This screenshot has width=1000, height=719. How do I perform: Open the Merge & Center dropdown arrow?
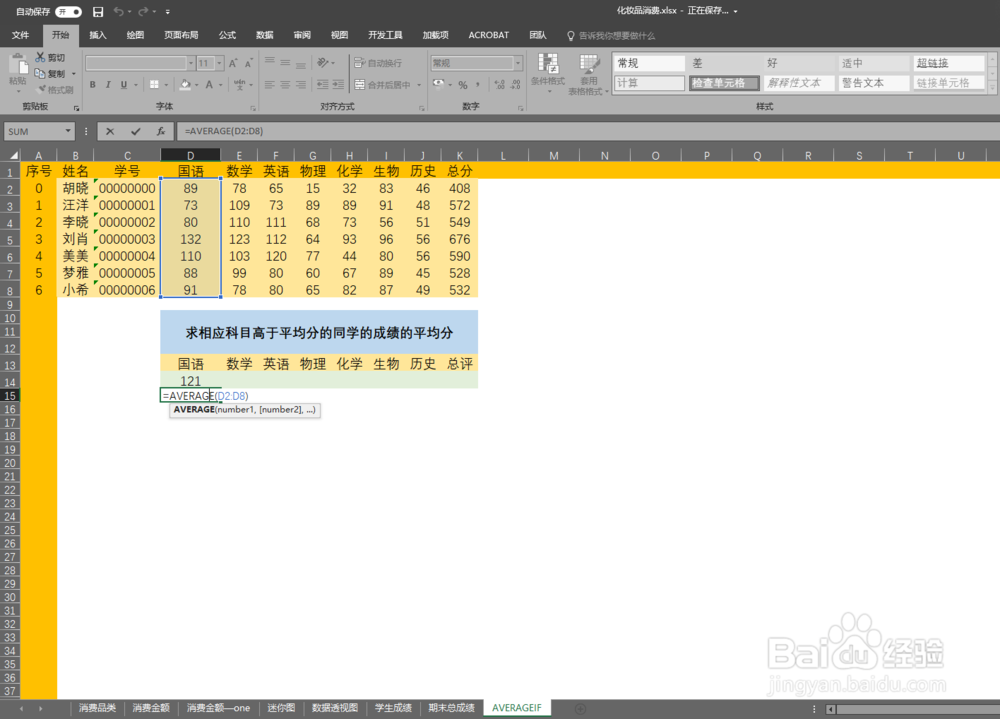point(419,85)
